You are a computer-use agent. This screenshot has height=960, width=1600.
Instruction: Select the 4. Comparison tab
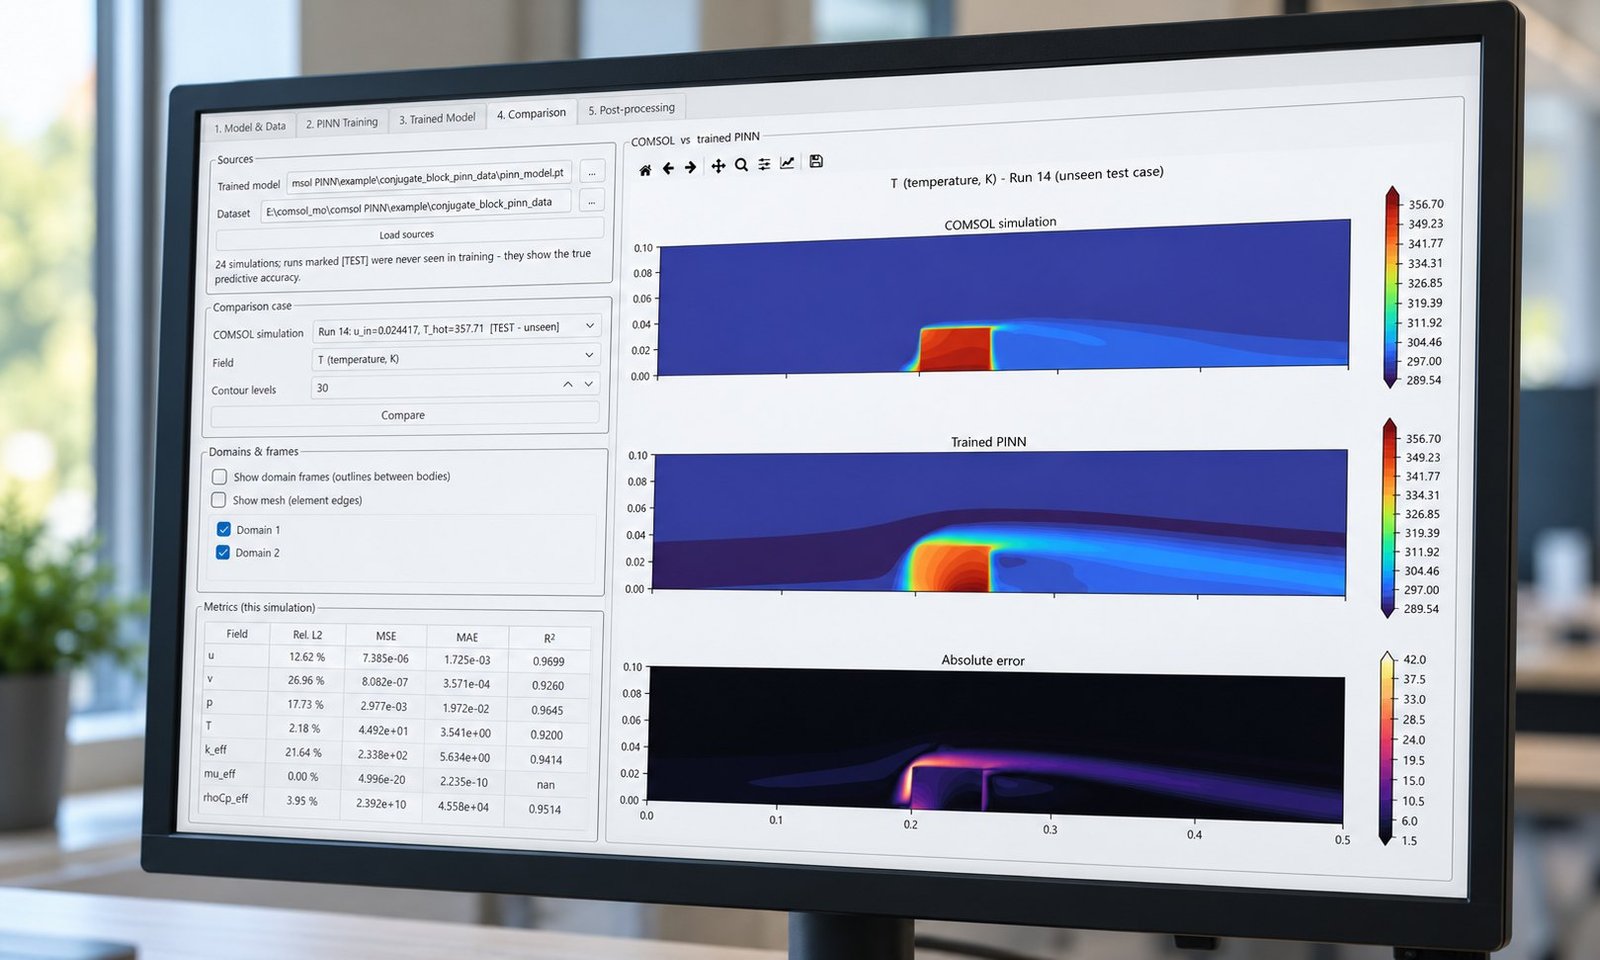[531, 114]
